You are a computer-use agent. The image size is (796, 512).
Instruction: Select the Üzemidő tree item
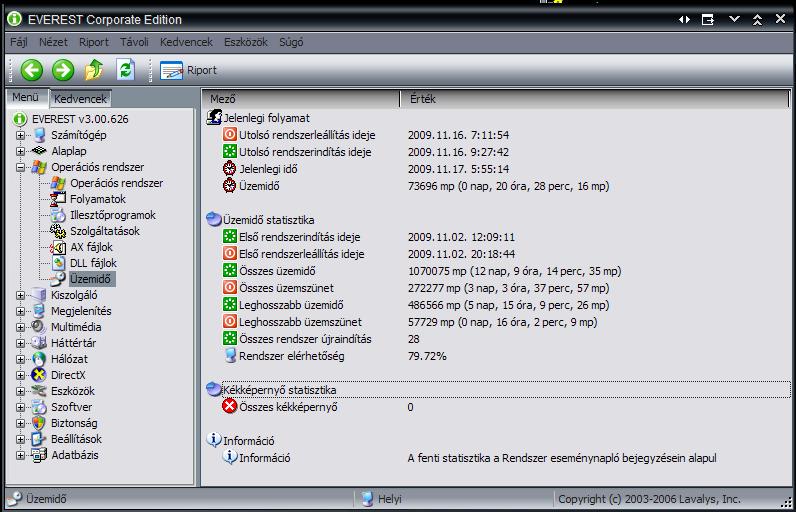coord(91,279)
